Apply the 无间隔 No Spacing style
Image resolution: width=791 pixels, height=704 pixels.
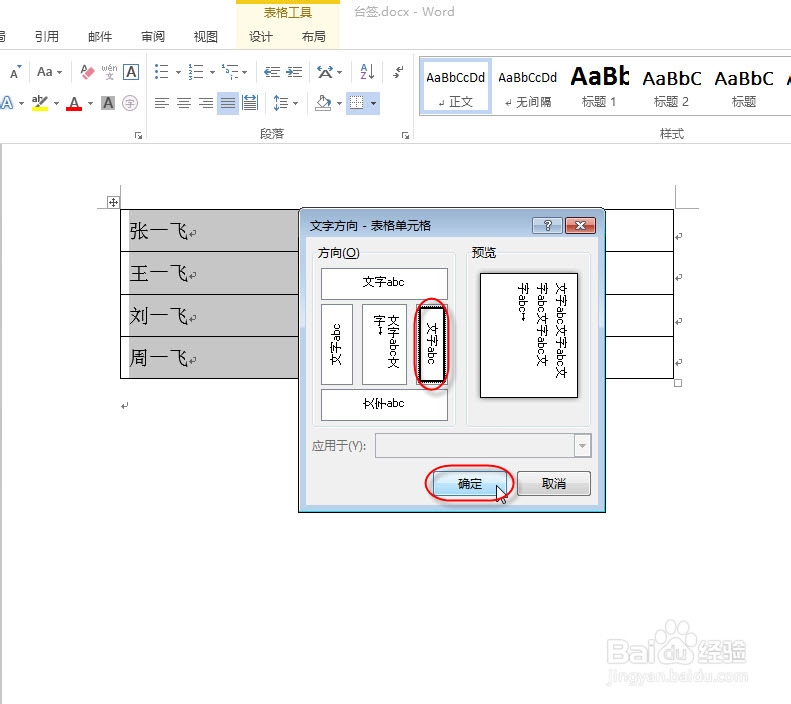[x=528, y=87]
